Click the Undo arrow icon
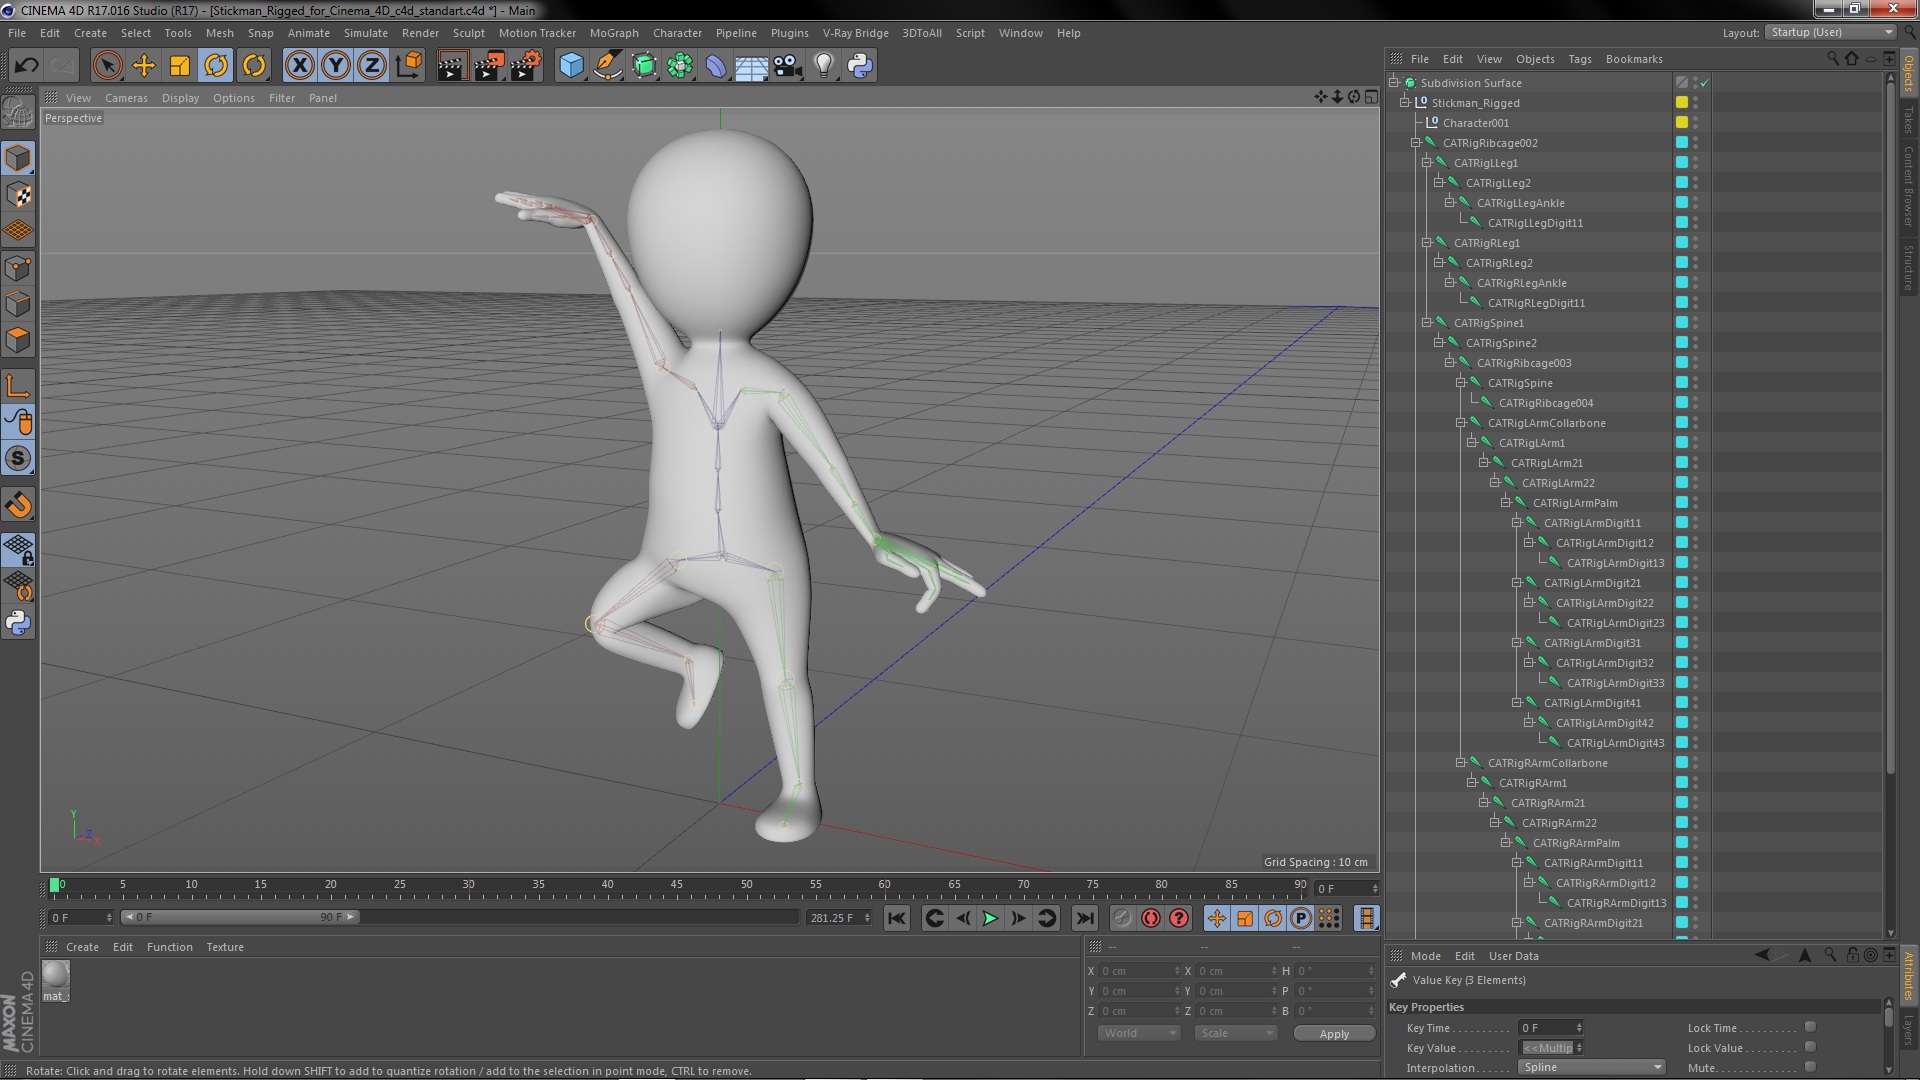The height and width of the screenshot is (1080, 1920). pyautogui.click(x=26, y=66)
